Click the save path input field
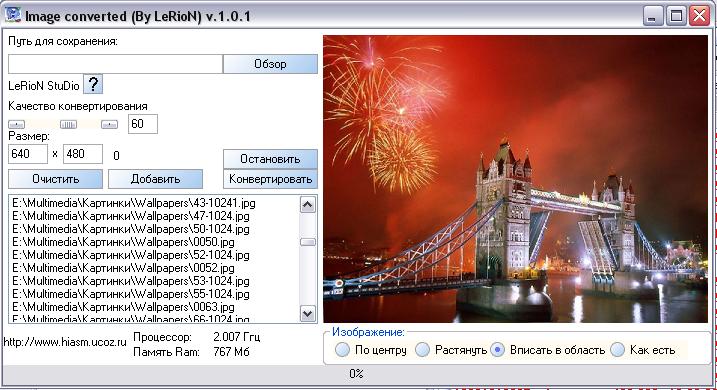717x390 pixels. click(115, 64)
